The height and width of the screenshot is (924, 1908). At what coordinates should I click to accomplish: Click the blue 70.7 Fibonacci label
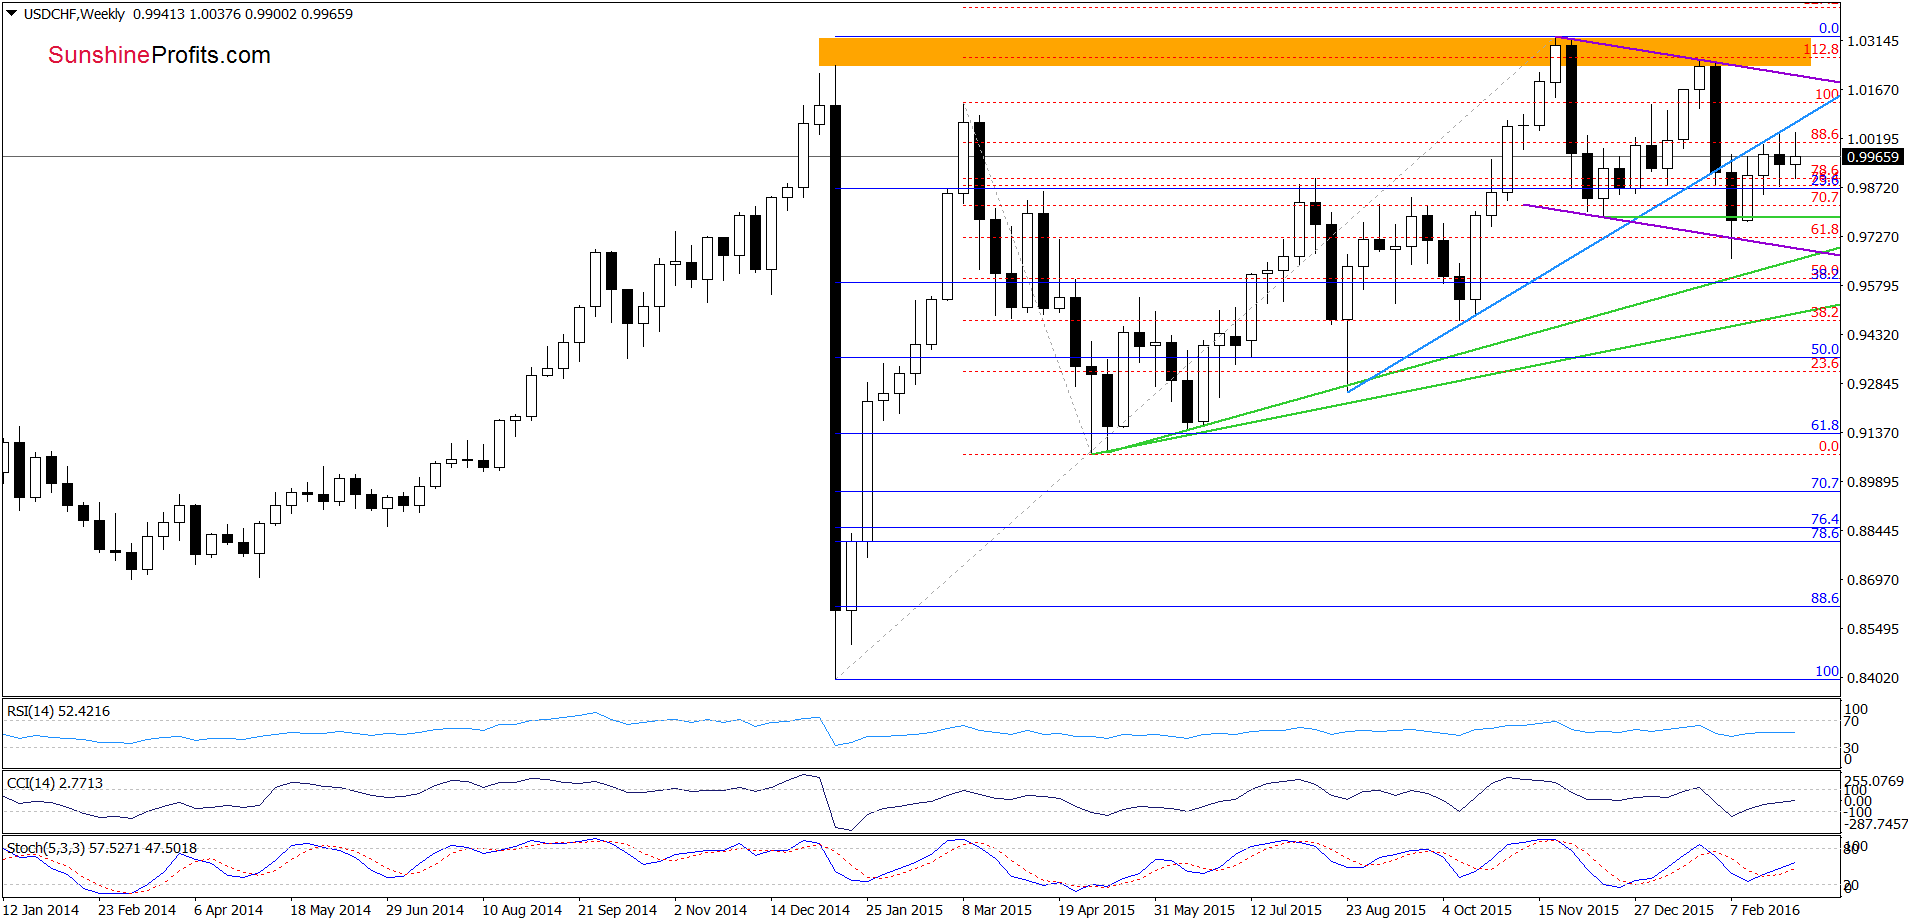point(1825,482)
